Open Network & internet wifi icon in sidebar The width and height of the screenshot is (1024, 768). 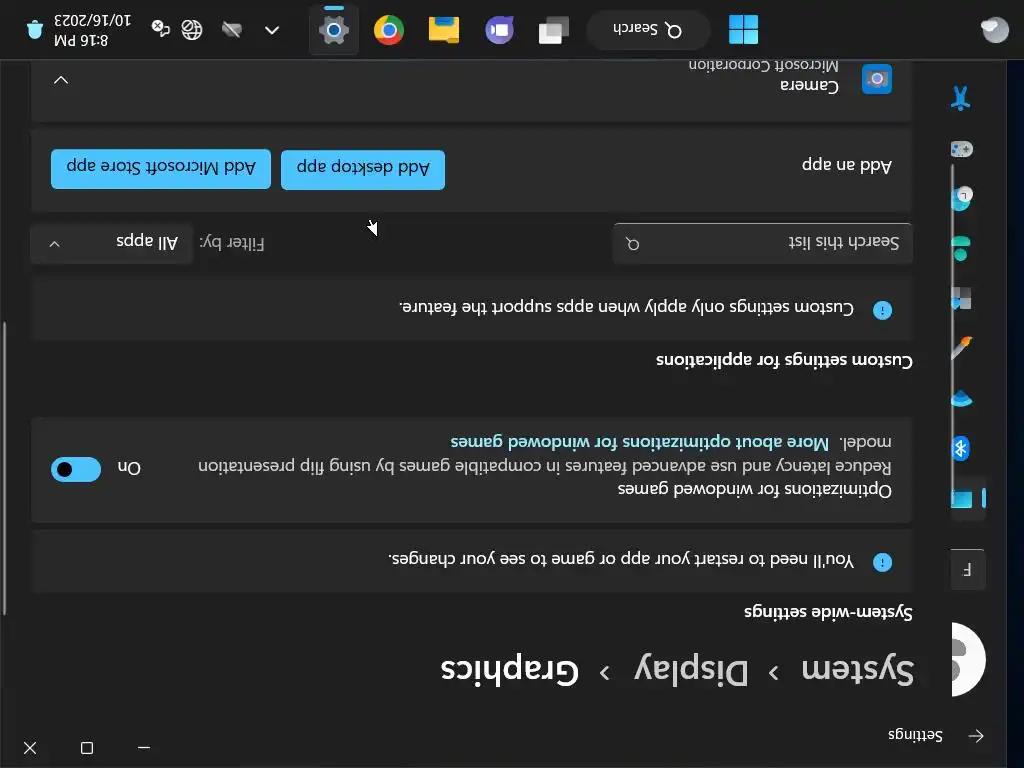click(x=961, y=398)
